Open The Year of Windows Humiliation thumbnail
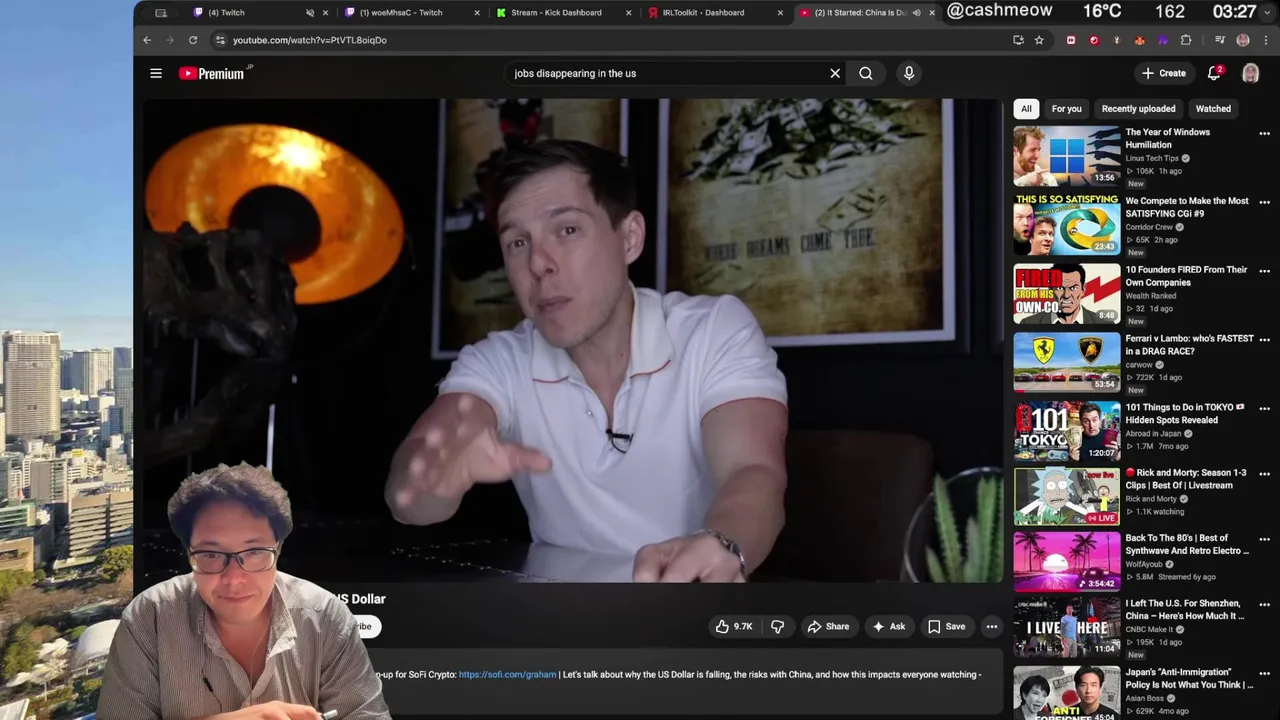Viewport: 1280px width, 720px height. (1067, 156)
